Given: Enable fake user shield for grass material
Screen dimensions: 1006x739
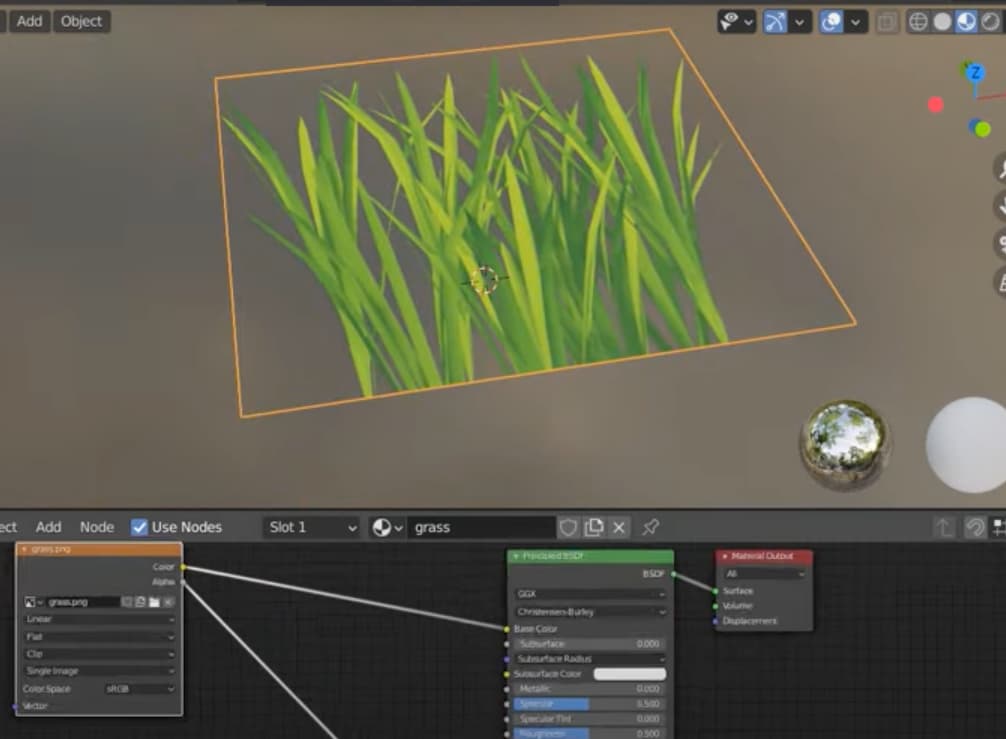Looking at the screenshot, I should 567,527.
